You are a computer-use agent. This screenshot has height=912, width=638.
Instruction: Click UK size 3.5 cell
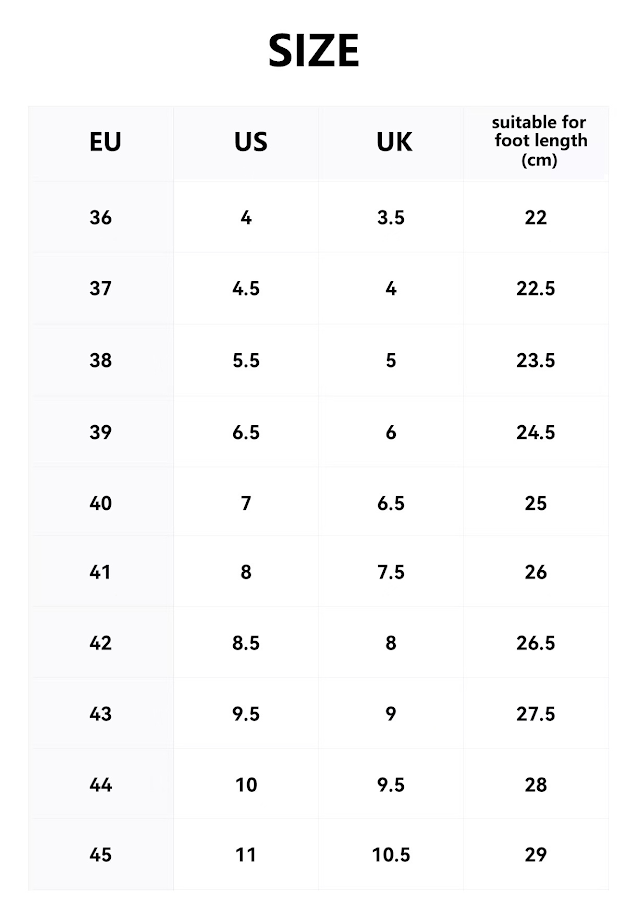(x=391, y=217)
